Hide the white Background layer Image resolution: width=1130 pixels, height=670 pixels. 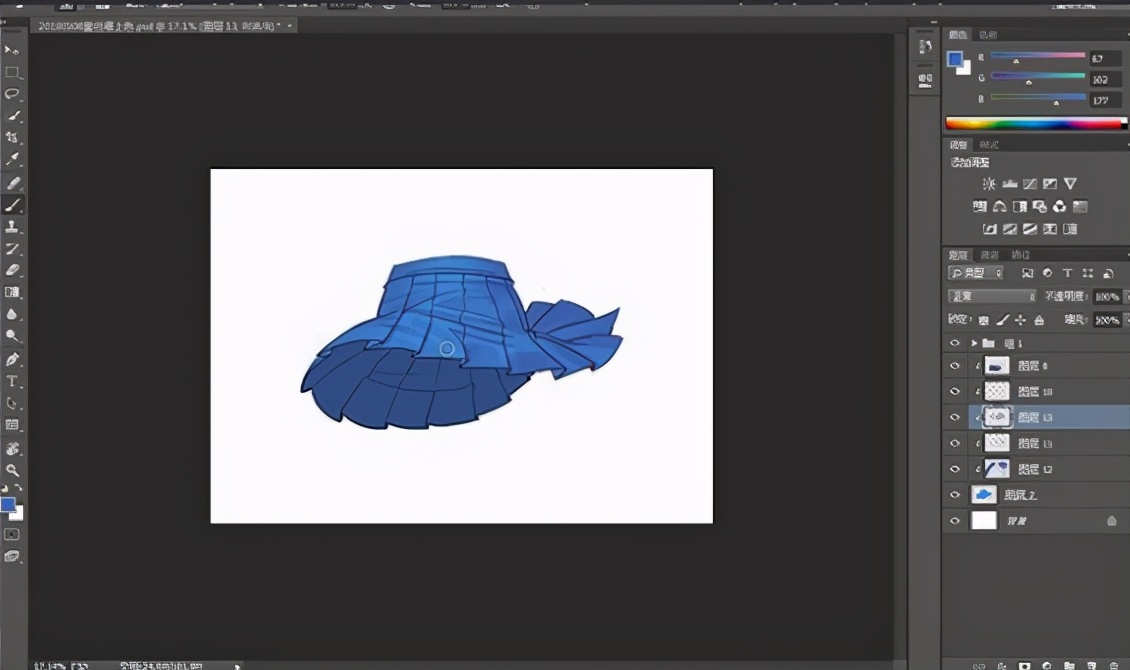coord(955,521)
